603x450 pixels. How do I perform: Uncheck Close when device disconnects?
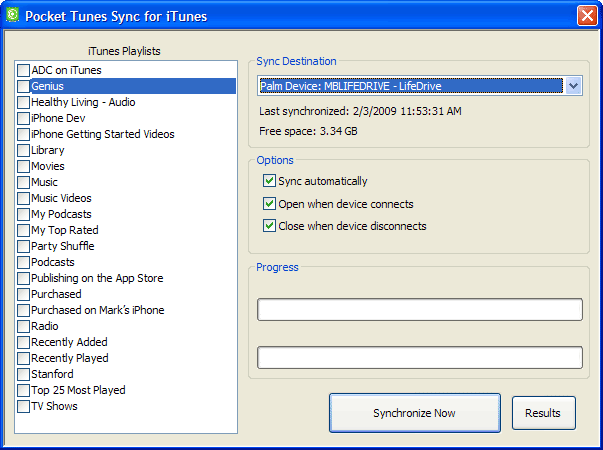[x=269, y=226]
